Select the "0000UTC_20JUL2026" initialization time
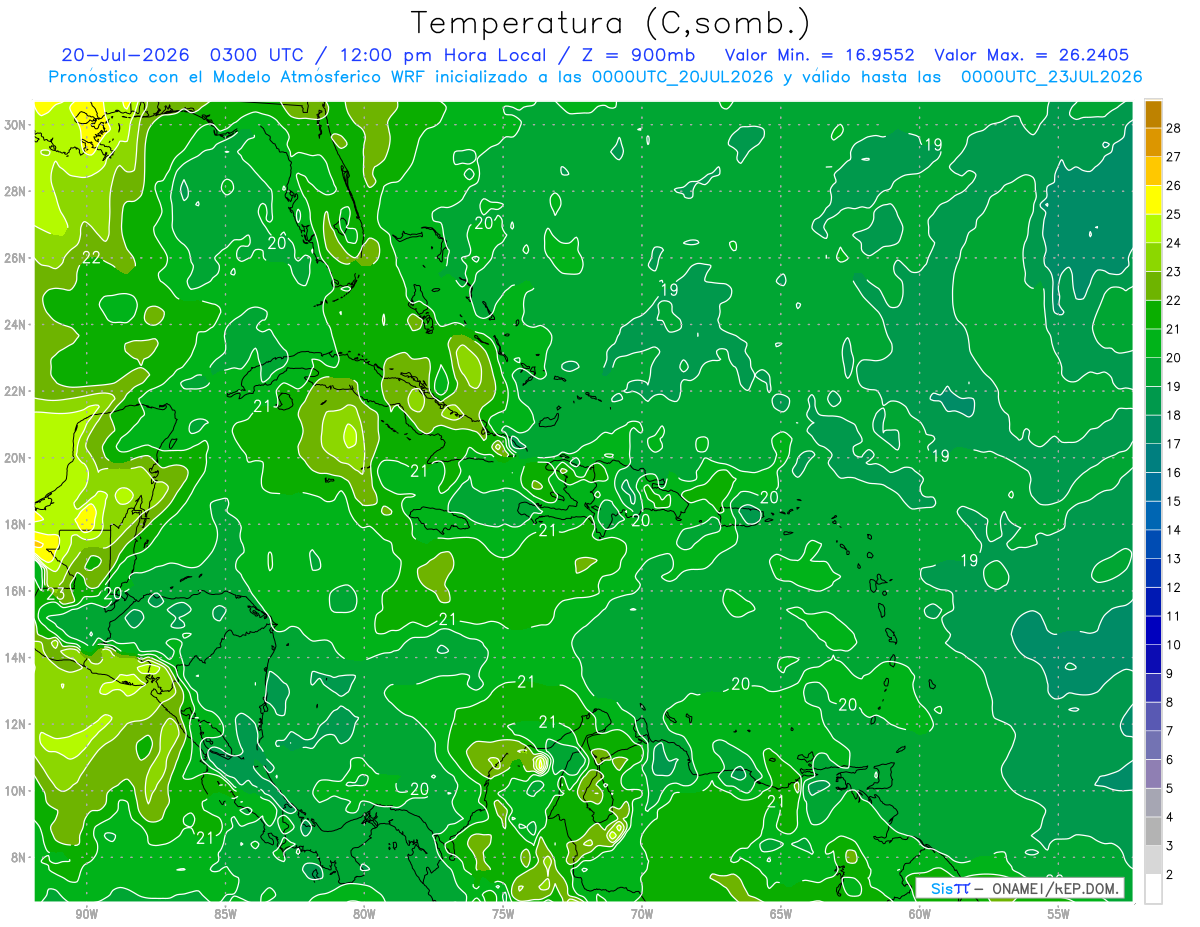1200x927 pixels. pos(683,77)
